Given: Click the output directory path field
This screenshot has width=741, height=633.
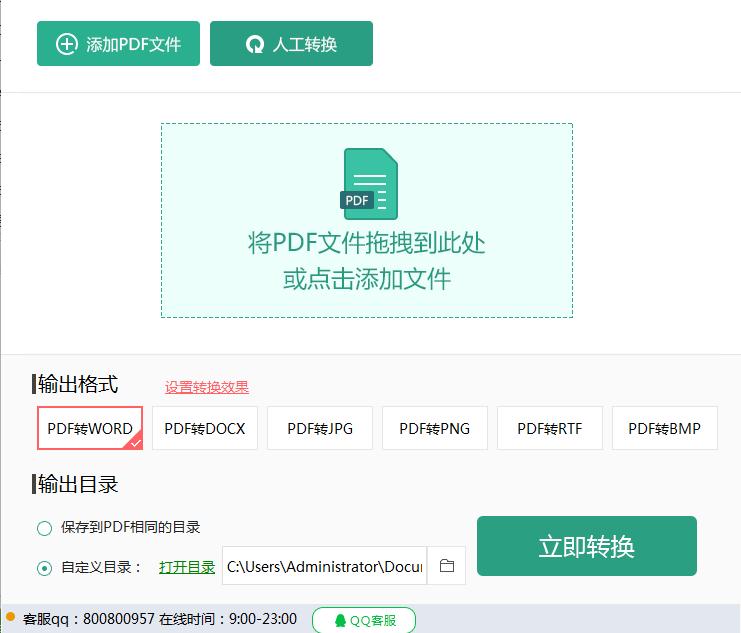Looking at the screenshot, I should [x=325, y=566].
